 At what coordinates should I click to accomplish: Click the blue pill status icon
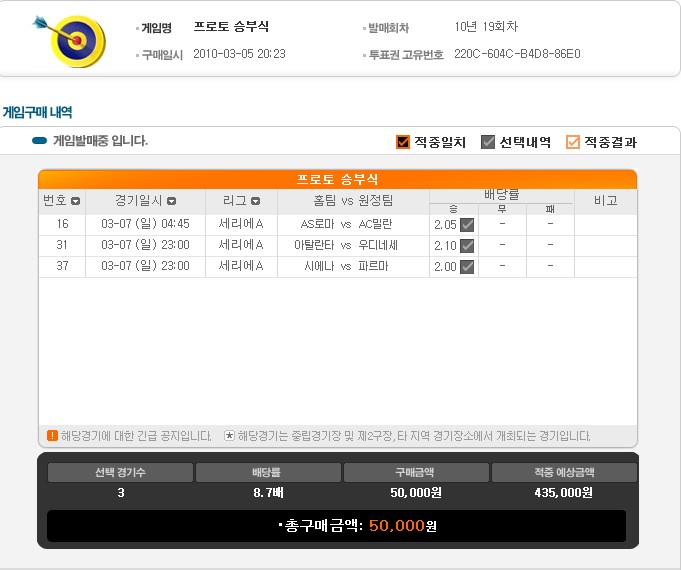tap(40, 140)
